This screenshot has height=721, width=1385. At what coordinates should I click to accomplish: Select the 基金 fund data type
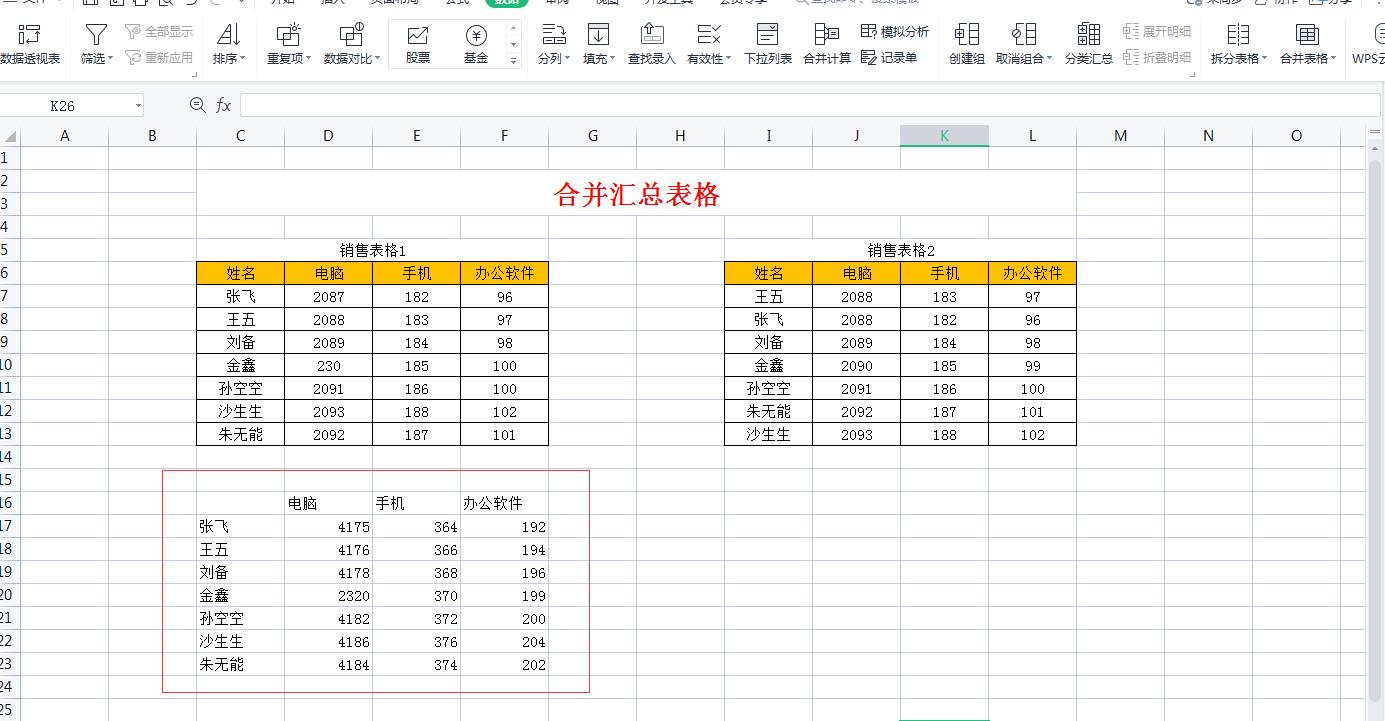(476, 46)
